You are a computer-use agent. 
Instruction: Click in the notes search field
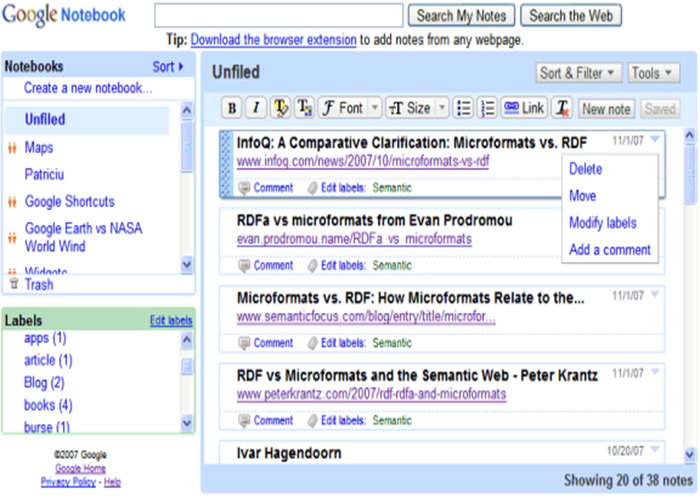point(279,16)
